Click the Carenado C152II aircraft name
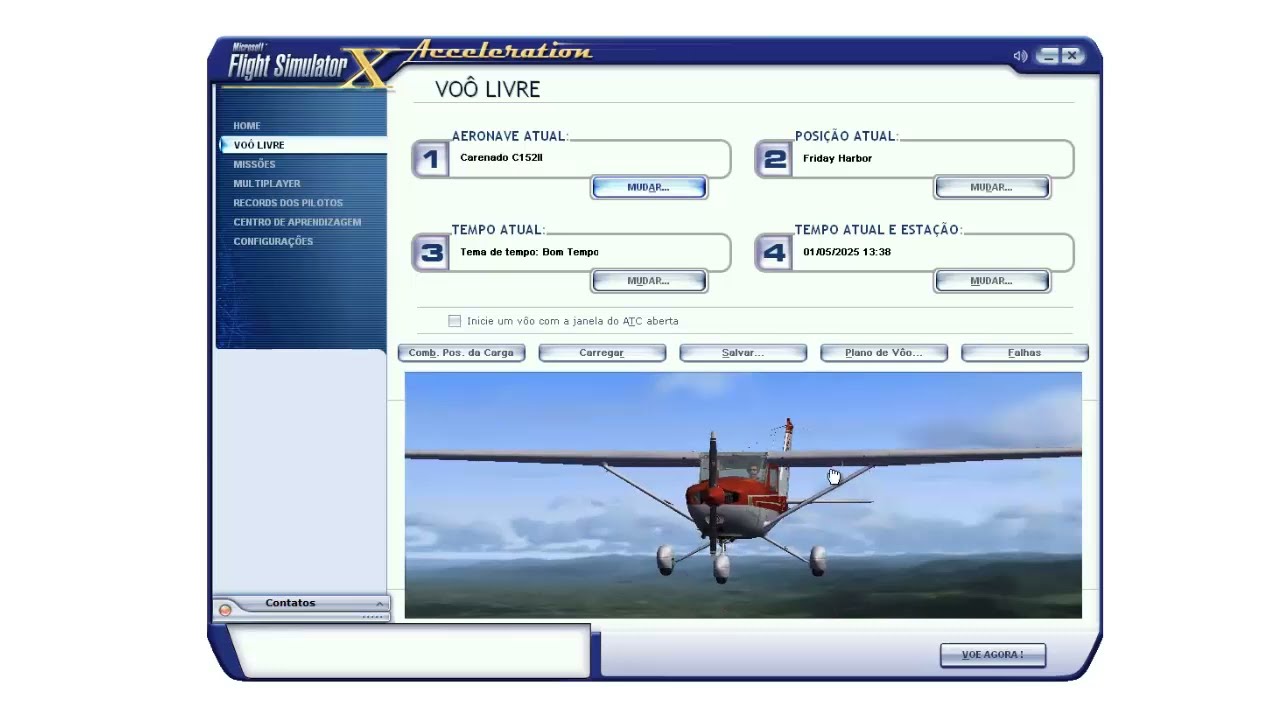The width and height of the screenshot is (1280, 720). pyautogui.click(x=501, y=158)
